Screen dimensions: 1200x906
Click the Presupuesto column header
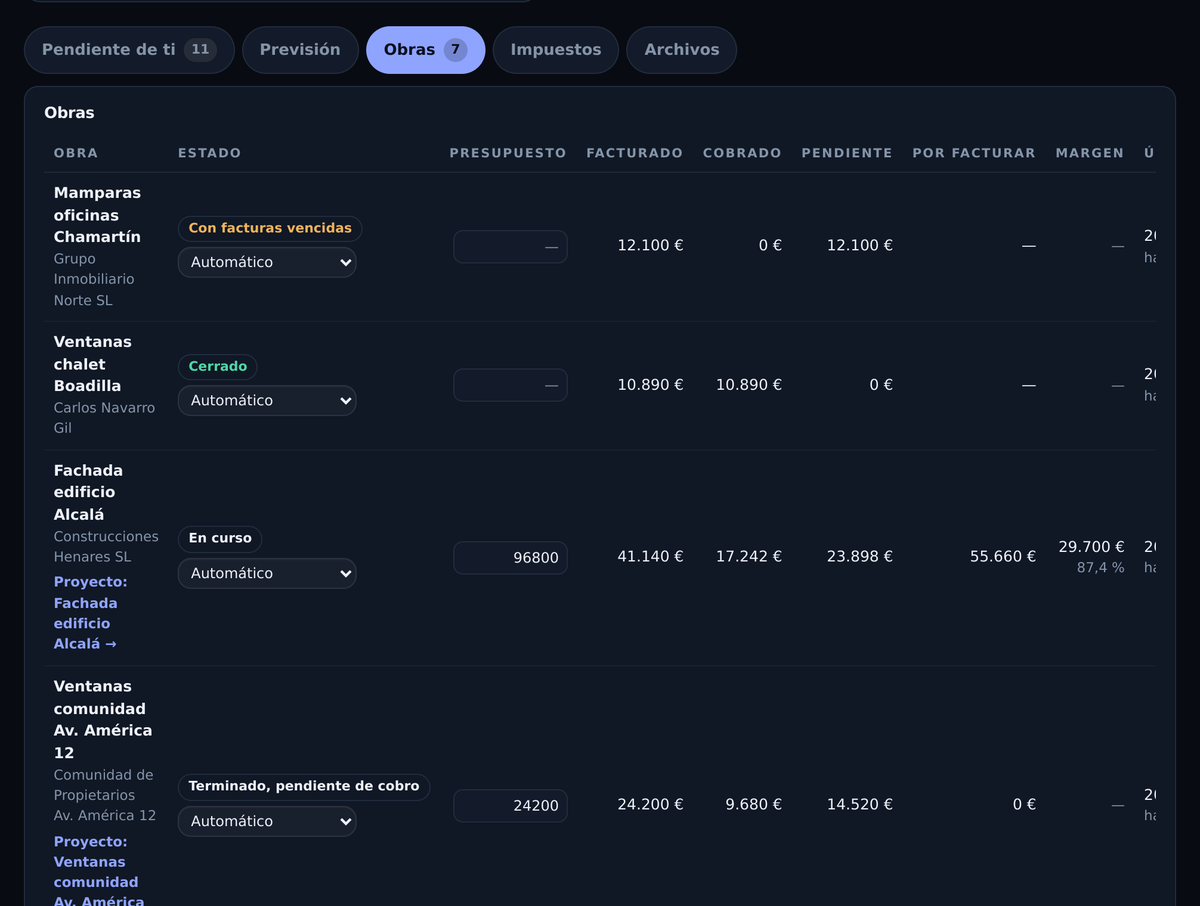(x=508, y=153)
